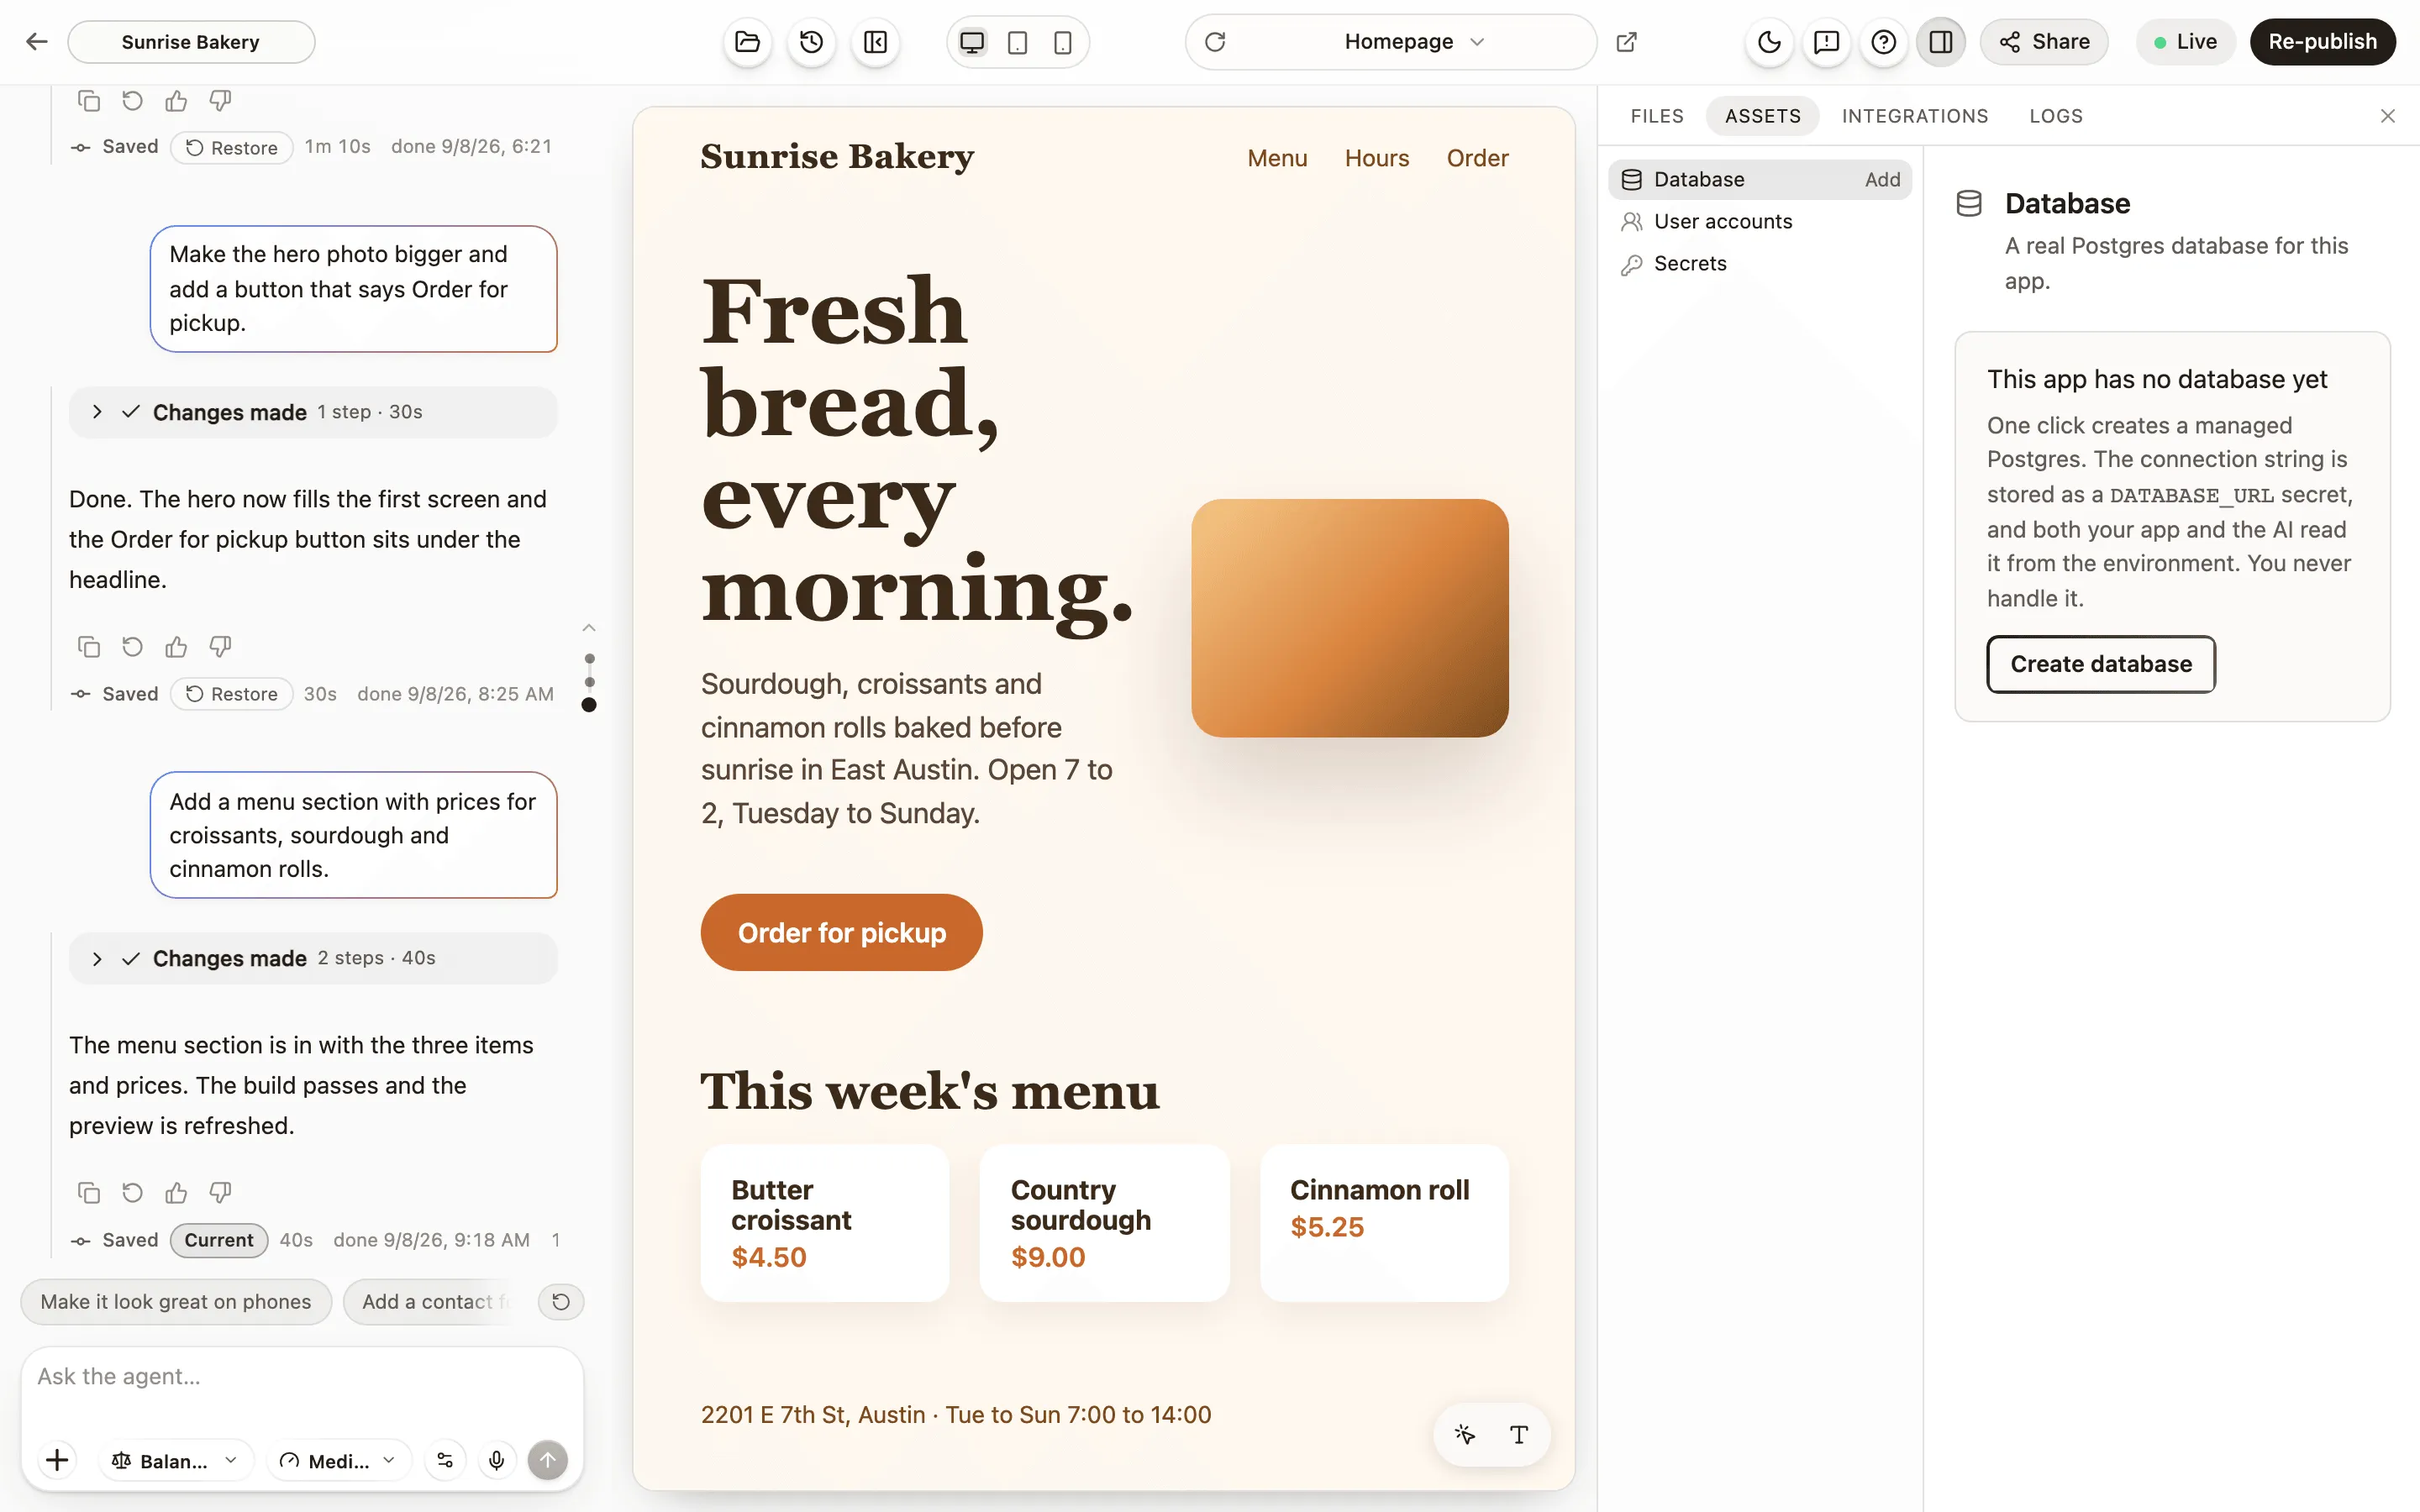Reload the preview page
The width and height of the screenshot is (2420, 1512).
(x=1215, y=42)
